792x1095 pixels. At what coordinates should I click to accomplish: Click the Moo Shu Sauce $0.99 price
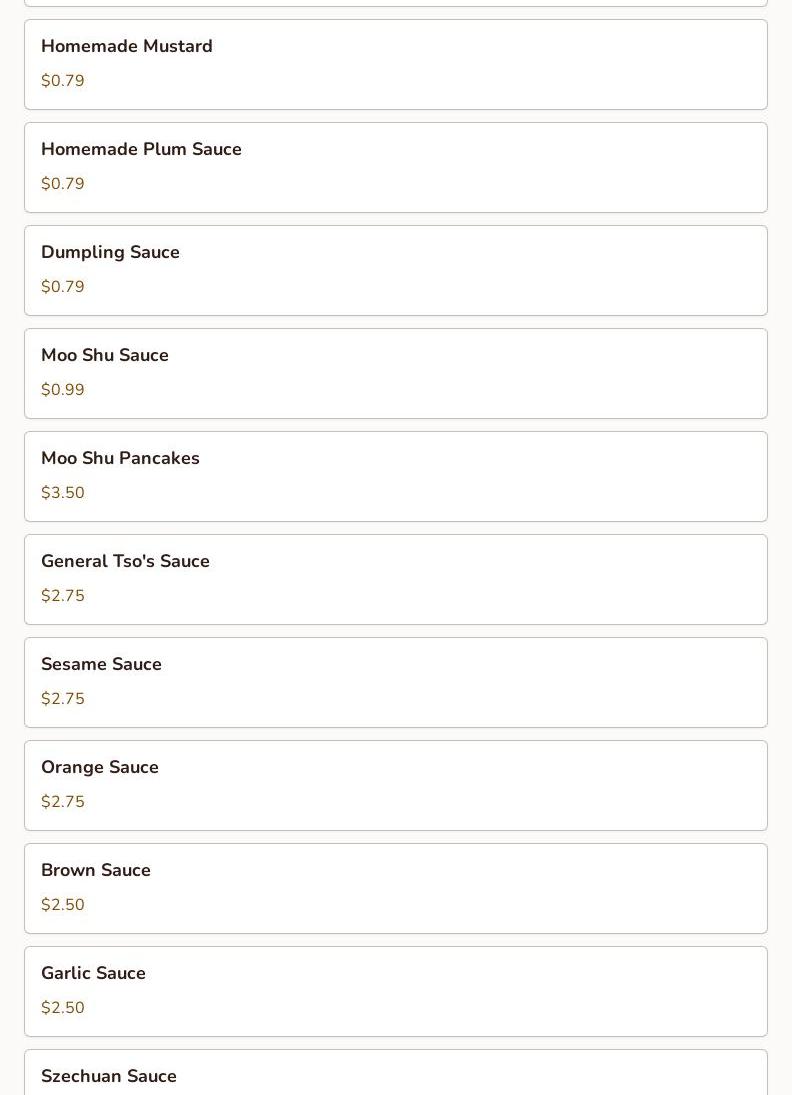pos(63,390)
